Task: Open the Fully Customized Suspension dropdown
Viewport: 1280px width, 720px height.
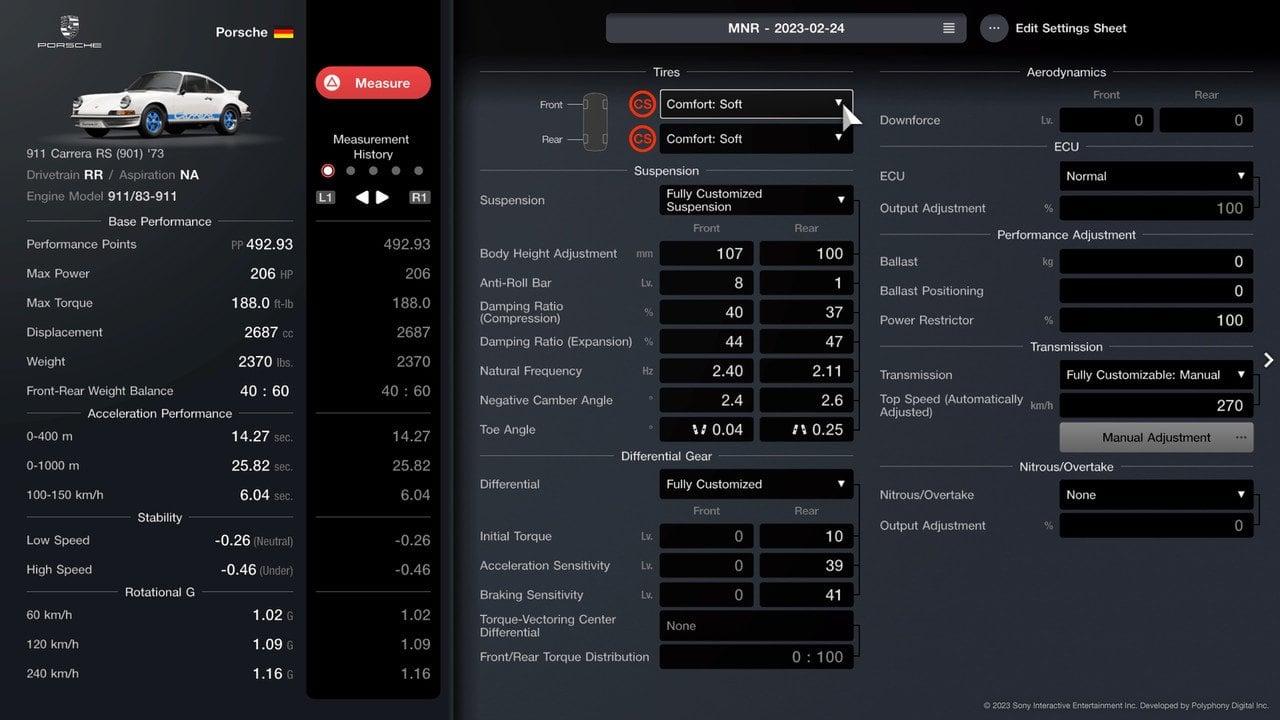Action: click(756, 200)
